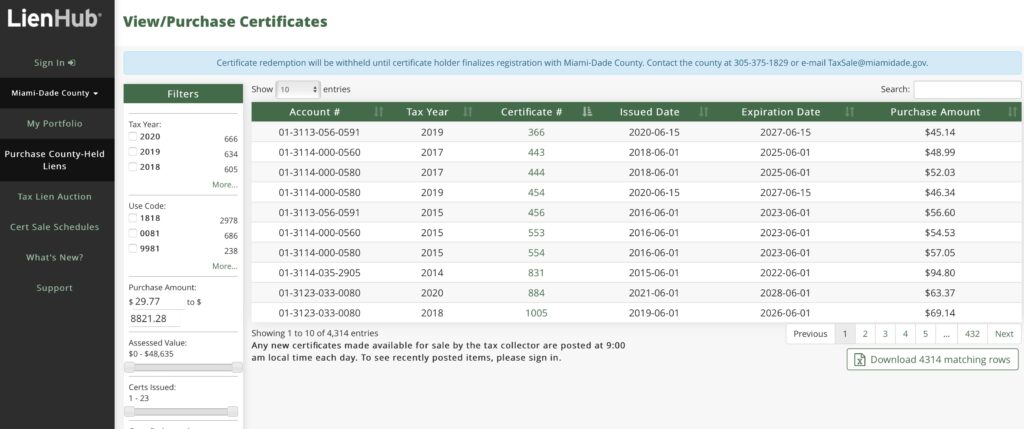Open the Show entries count dropdown

[298, 89]
